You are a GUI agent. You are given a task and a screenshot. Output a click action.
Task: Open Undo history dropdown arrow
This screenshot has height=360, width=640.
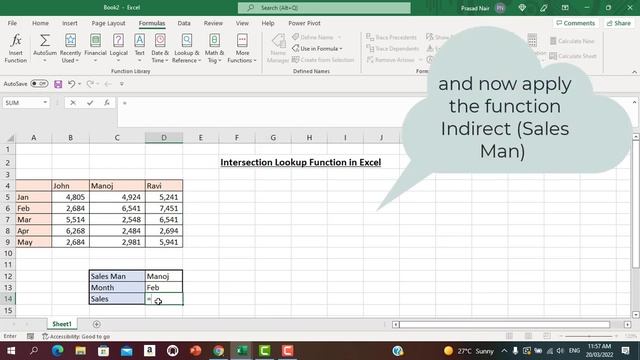tap(80, 84)
